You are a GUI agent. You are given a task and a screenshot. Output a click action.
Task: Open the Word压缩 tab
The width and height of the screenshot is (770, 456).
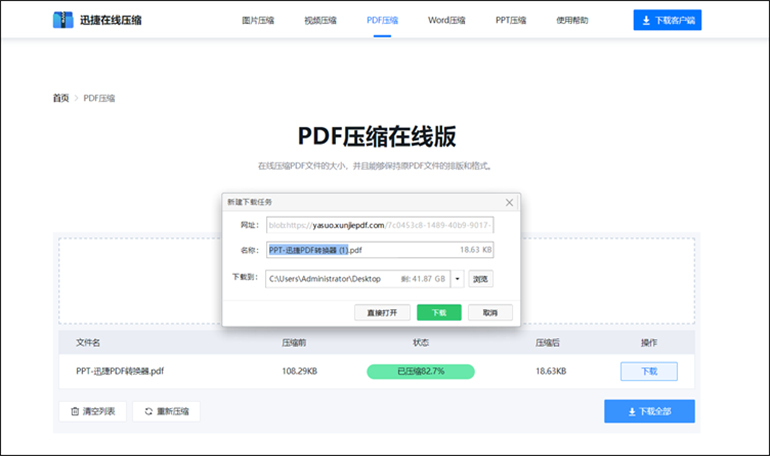(446, 20)
